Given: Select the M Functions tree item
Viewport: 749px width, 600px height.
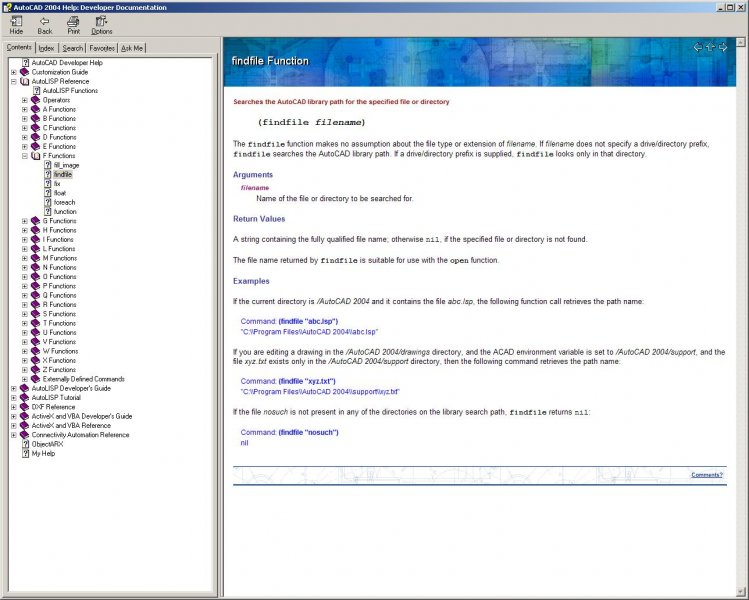Looking at the screenshot, I should click(60, 258).
